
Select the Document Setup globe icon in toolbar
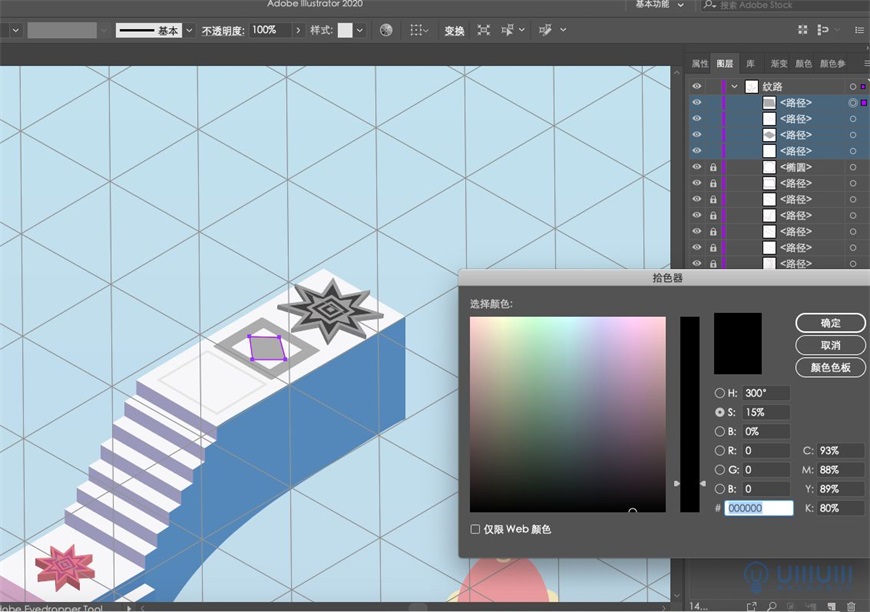point(386,30)
